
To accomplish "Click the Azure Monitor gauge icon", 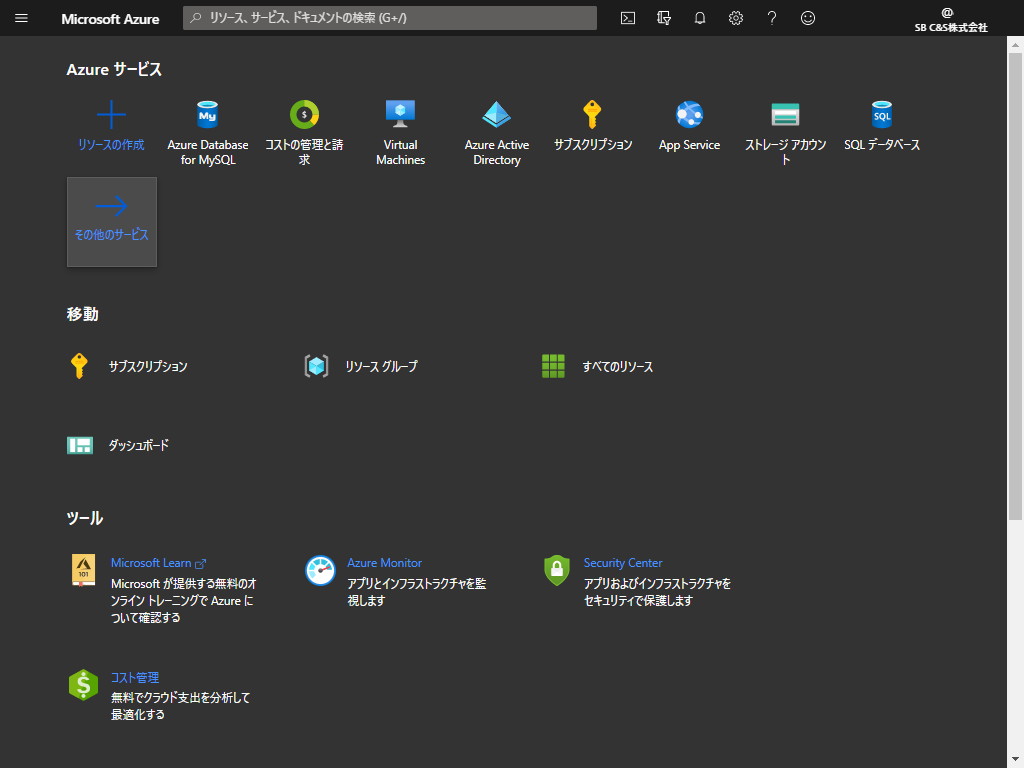I will (320, 570).
